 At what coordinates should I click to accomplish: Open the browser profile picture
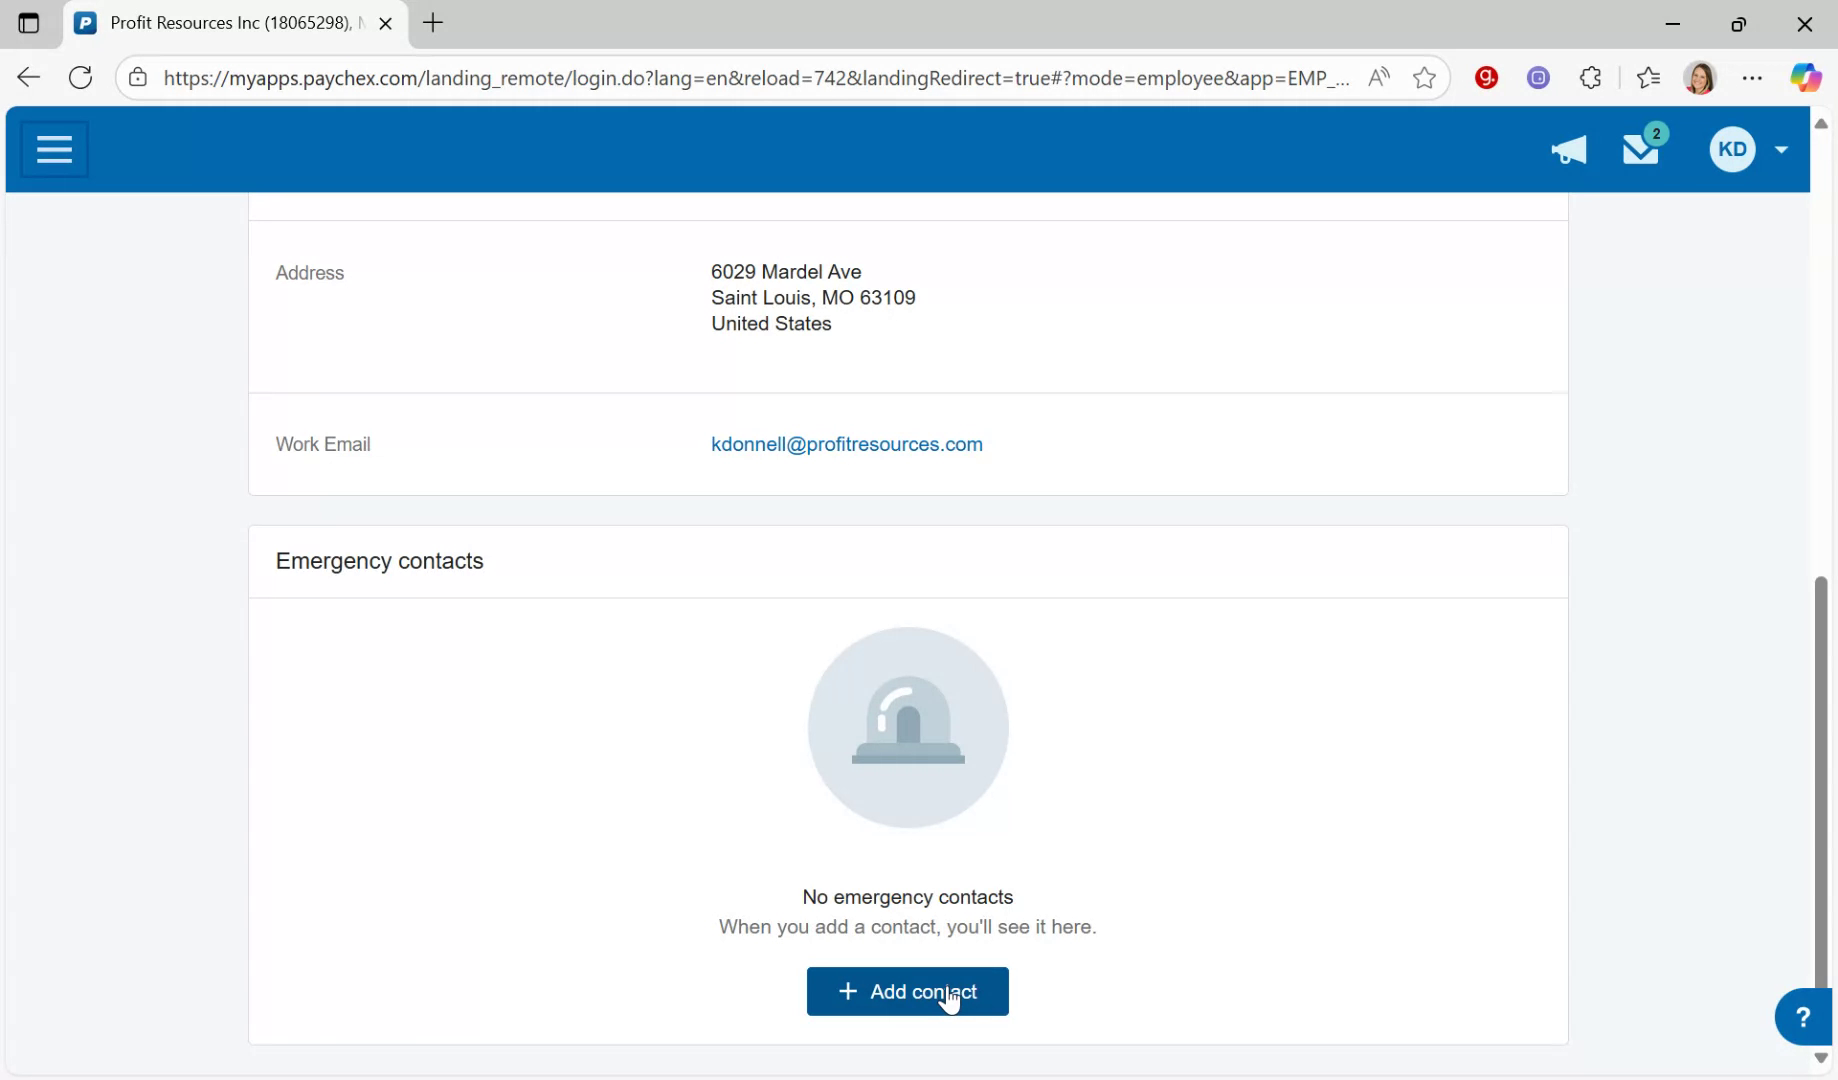(x=1700, y=78)
